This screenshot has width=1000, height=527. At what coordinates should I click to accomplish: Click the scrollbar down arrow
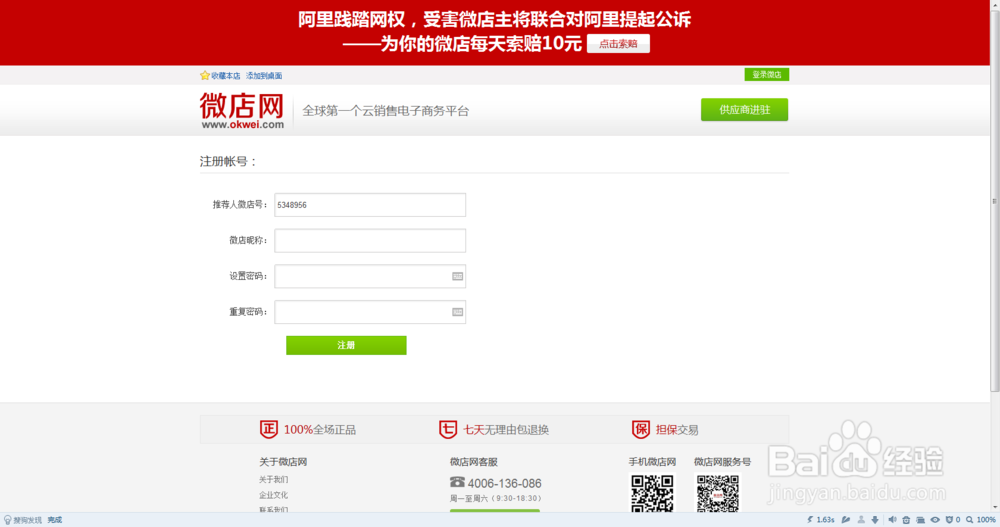(x=994, y=508)
